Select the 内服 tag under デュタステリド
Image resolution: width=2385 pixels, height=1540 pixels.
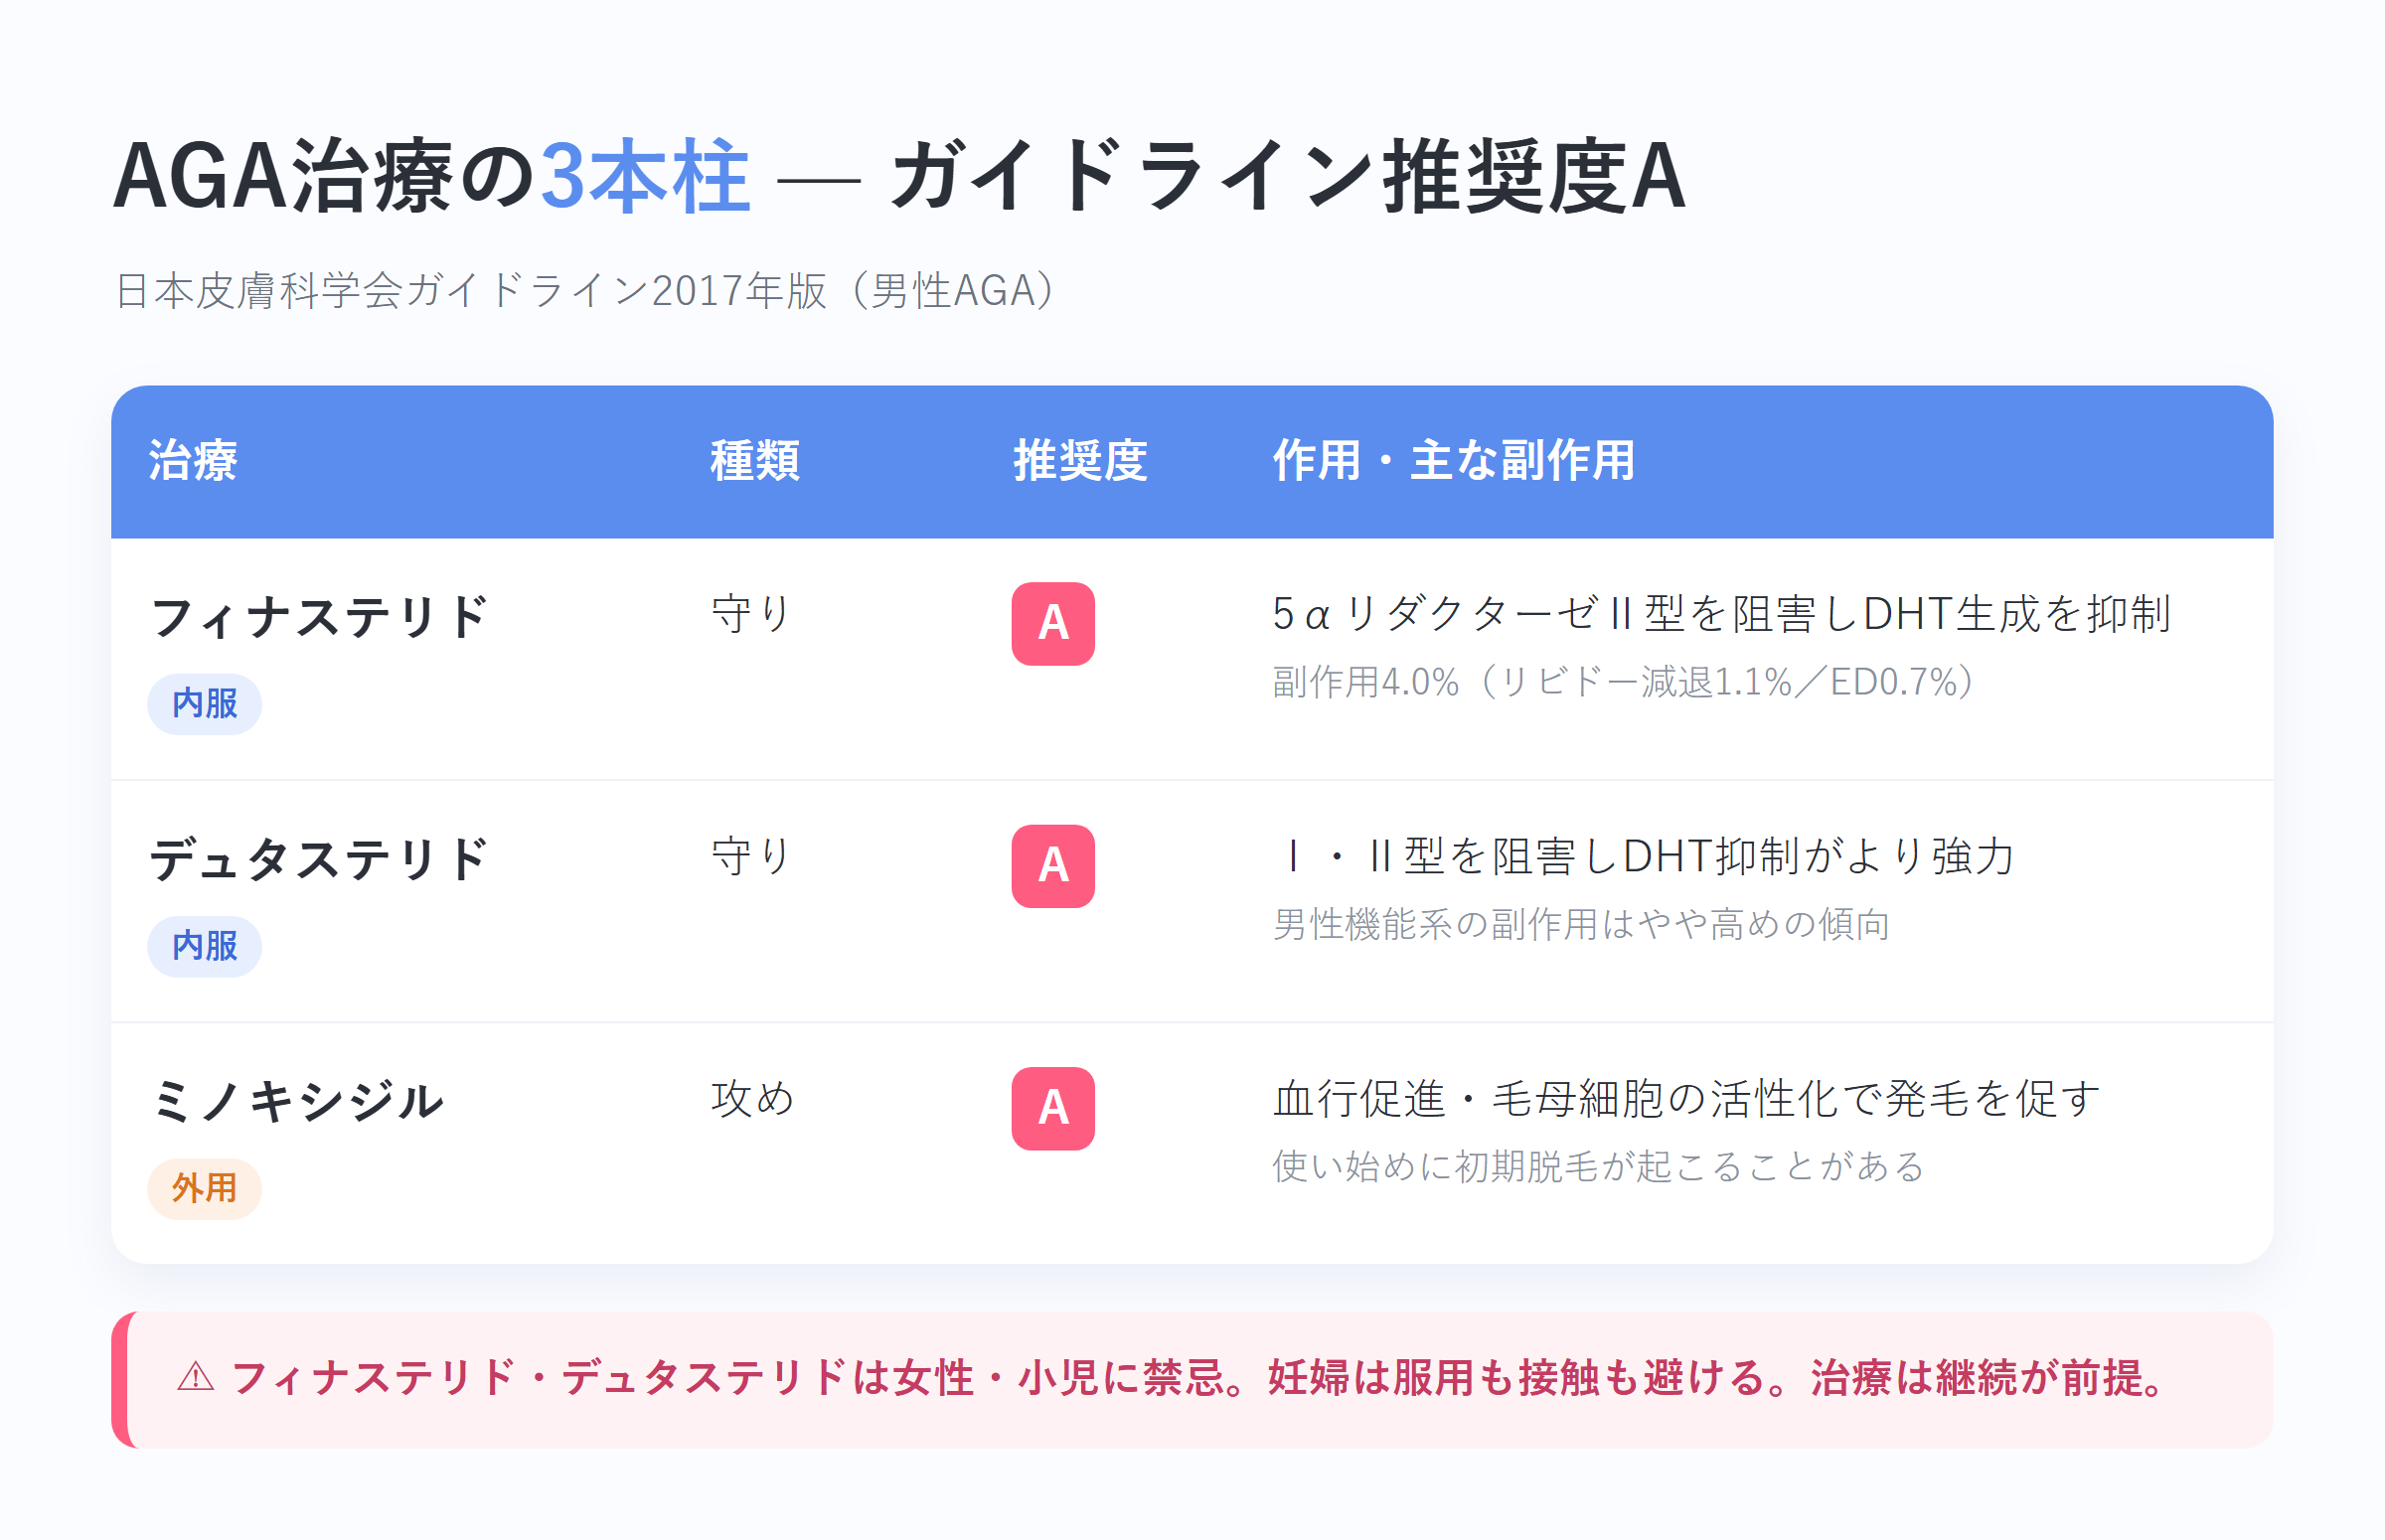(x=205, y=946)
